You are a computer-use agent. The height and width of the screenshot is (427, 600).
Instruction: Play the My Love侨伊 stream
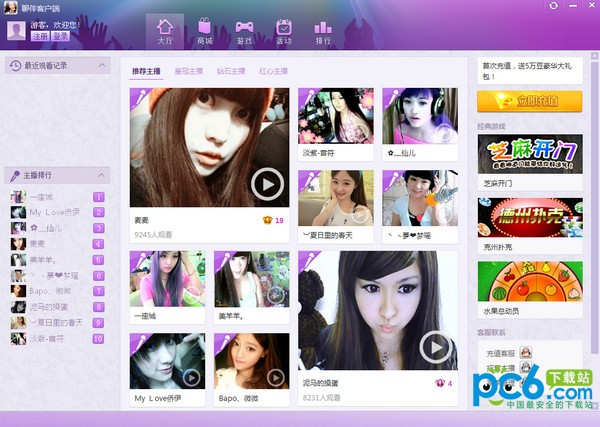coord(191,378)
